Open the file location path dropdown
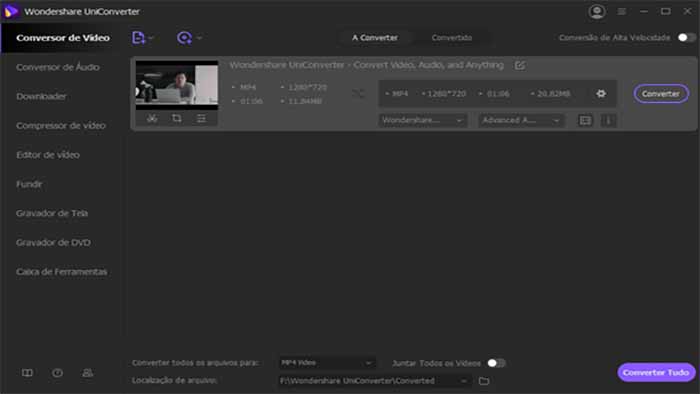This screenshot has width=700, height=394. 374,381
